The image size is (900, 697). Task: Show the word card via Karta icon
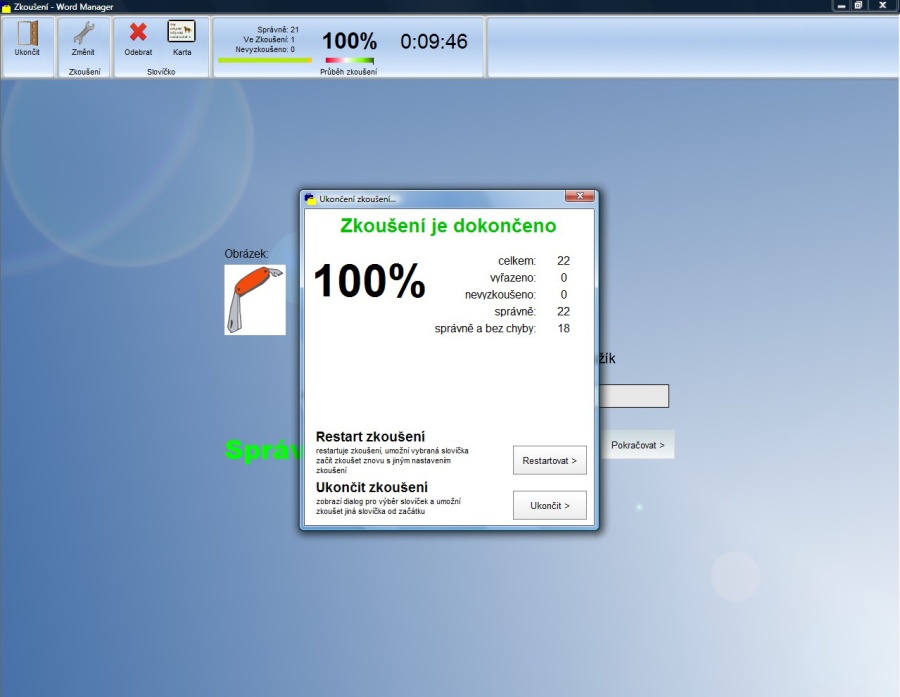(181, 38)
